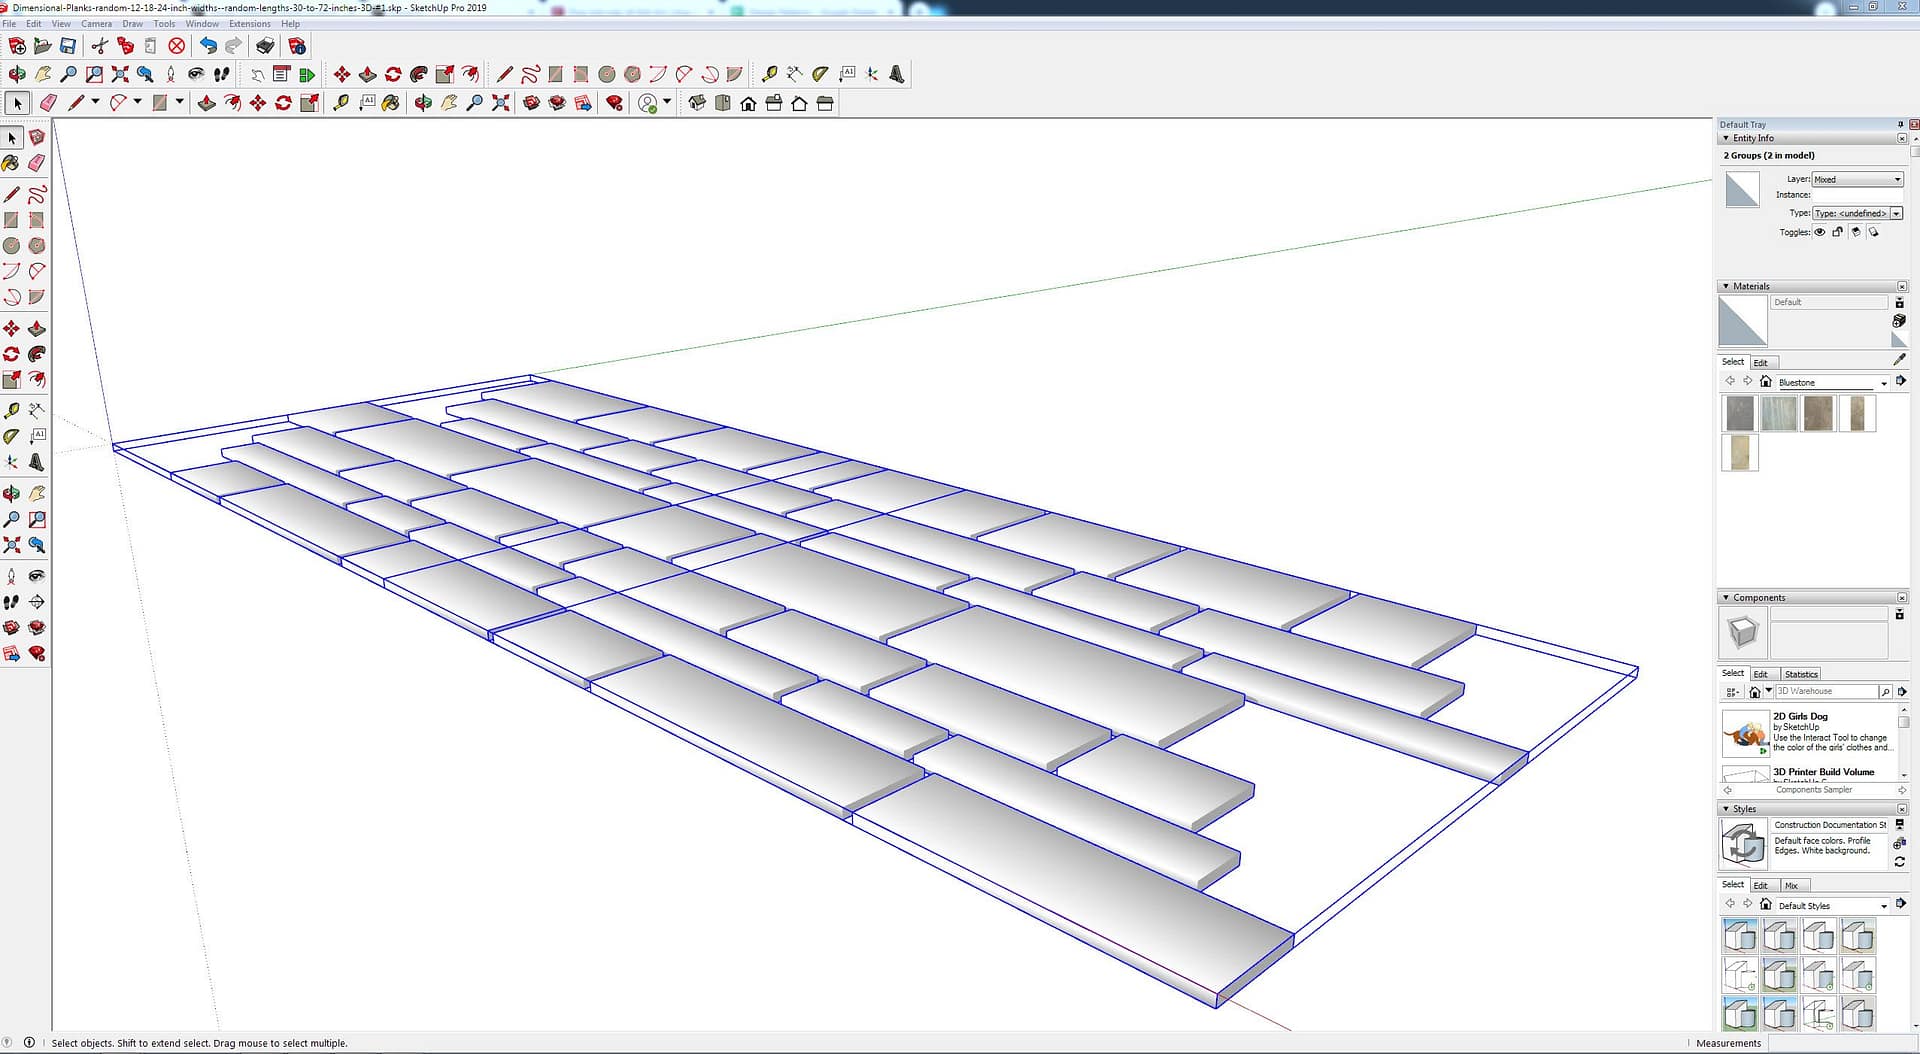Open the Layer dropdown showing Mixed

(x=1857, y=179)
